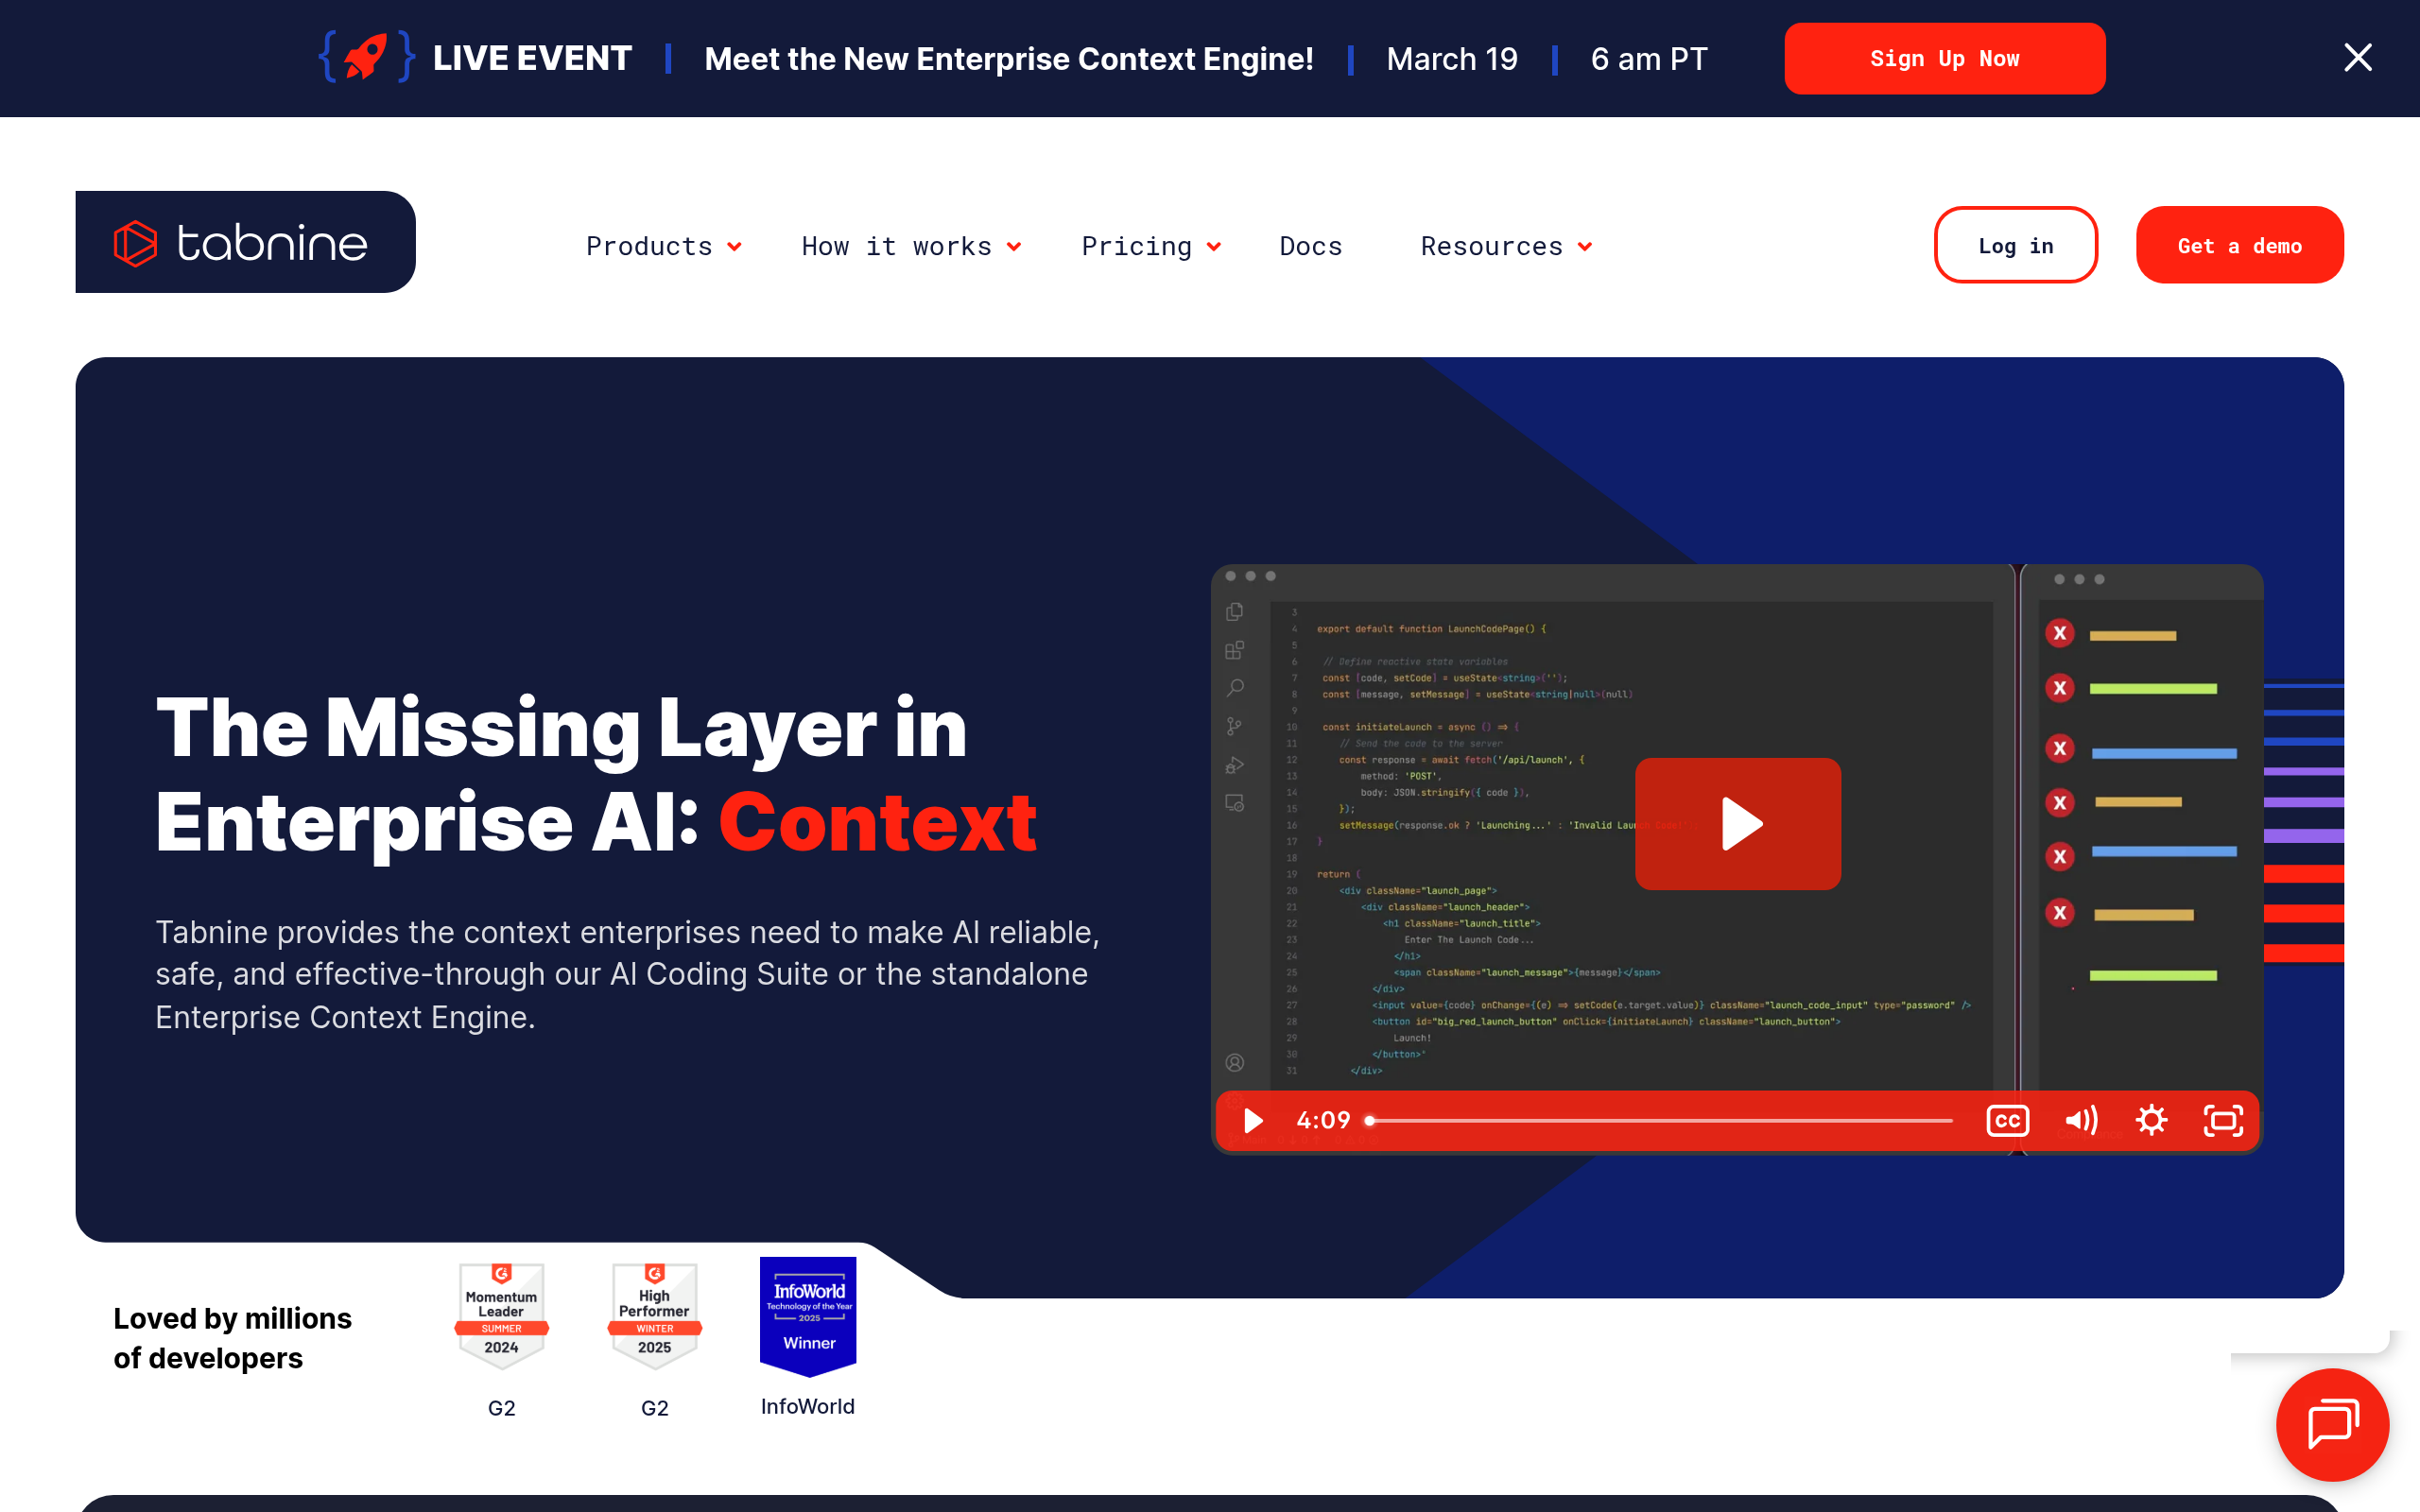Image resolution: width=2420 pixels, height=1512 pixels.
Task: Open the Pricing dropdown menu
Action: pos(1150,246)
